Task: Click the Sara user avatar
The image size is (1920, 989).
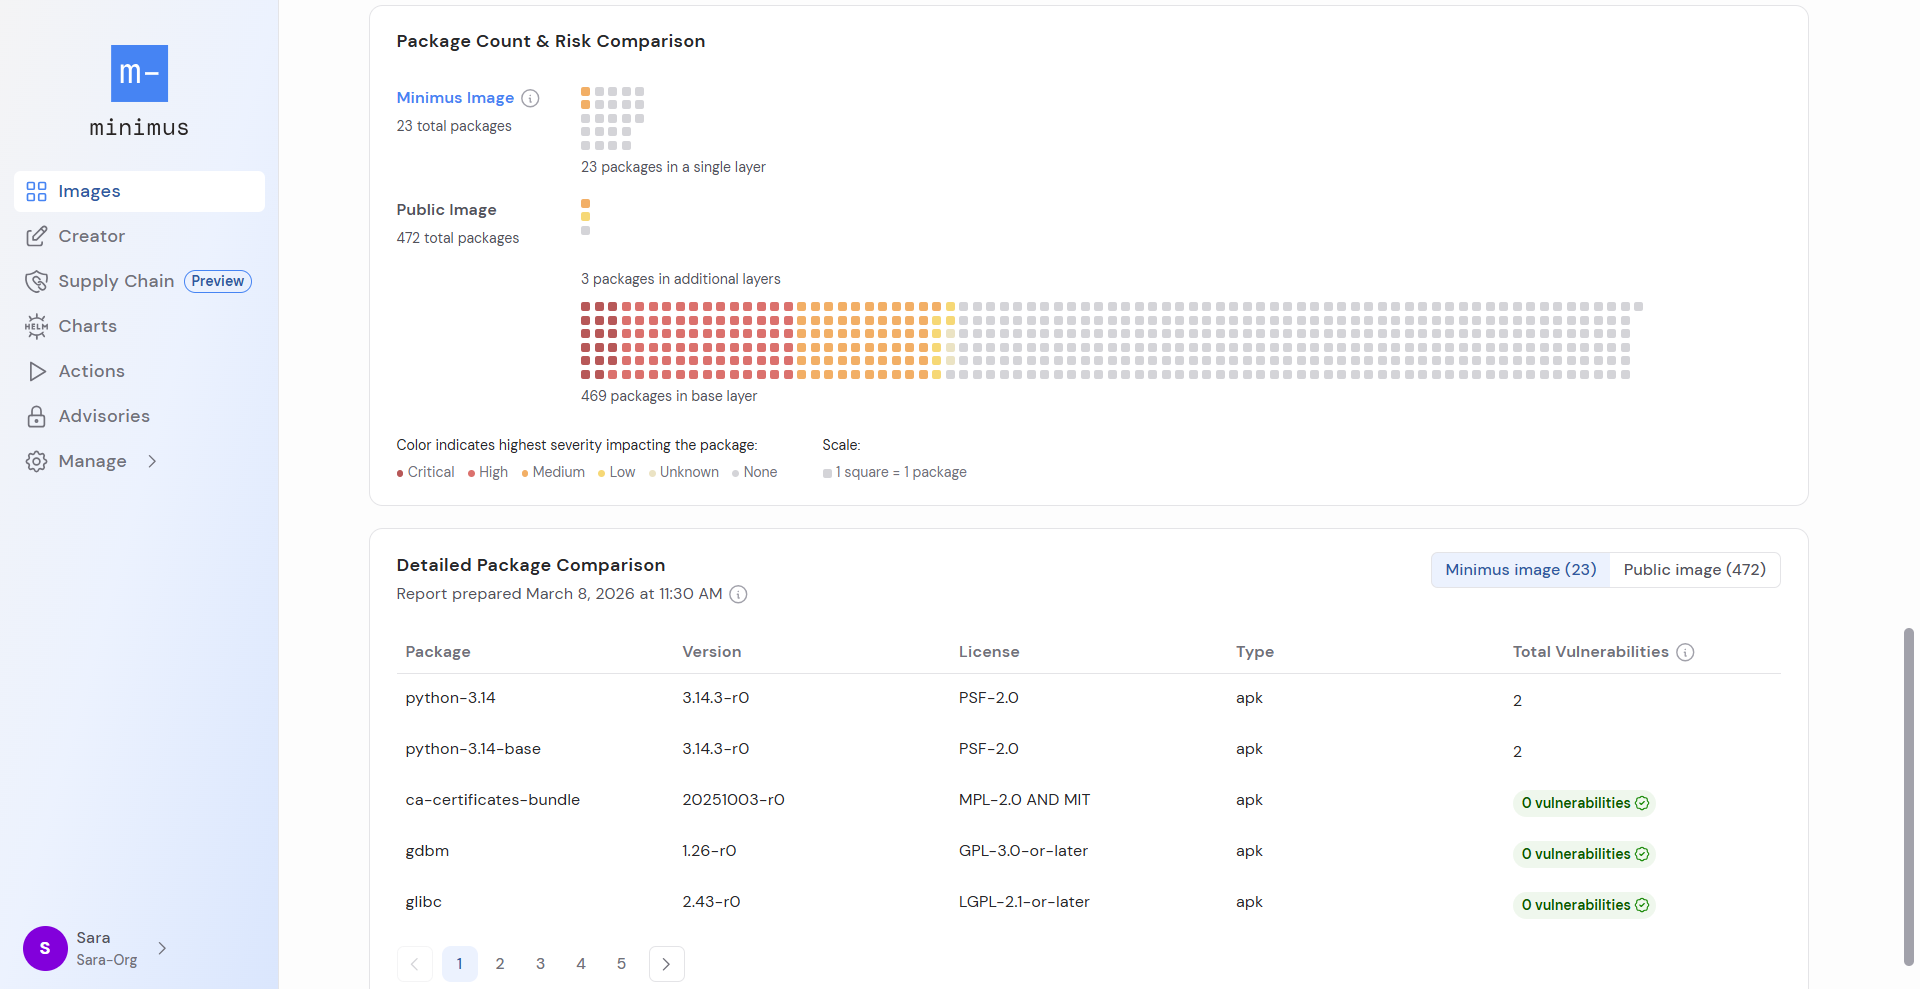Action: coord(45,948)
